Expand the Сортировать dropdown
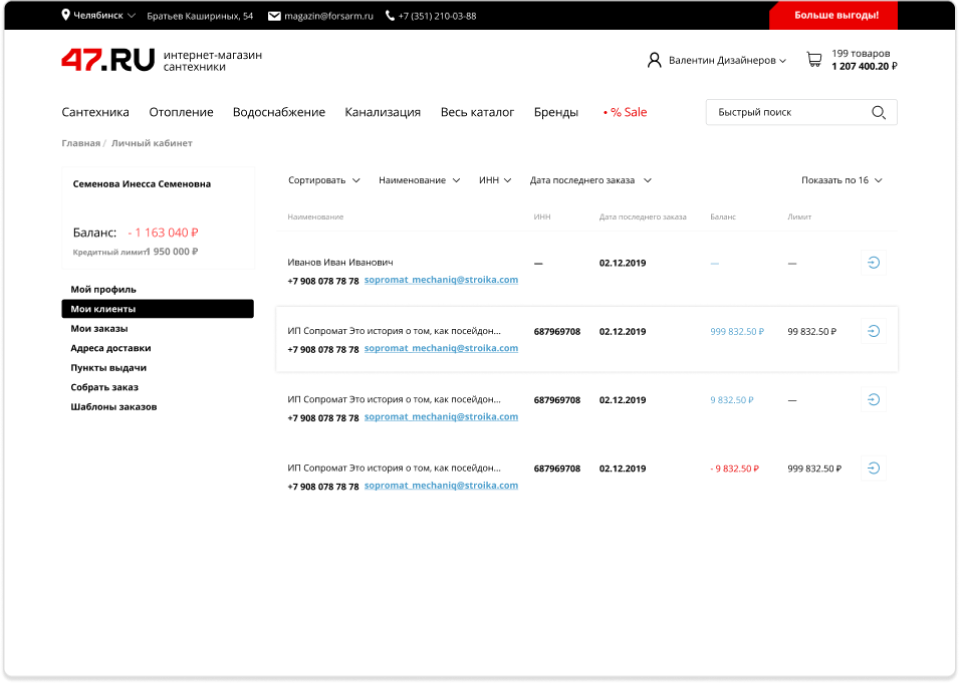 [x=324, y=181]
